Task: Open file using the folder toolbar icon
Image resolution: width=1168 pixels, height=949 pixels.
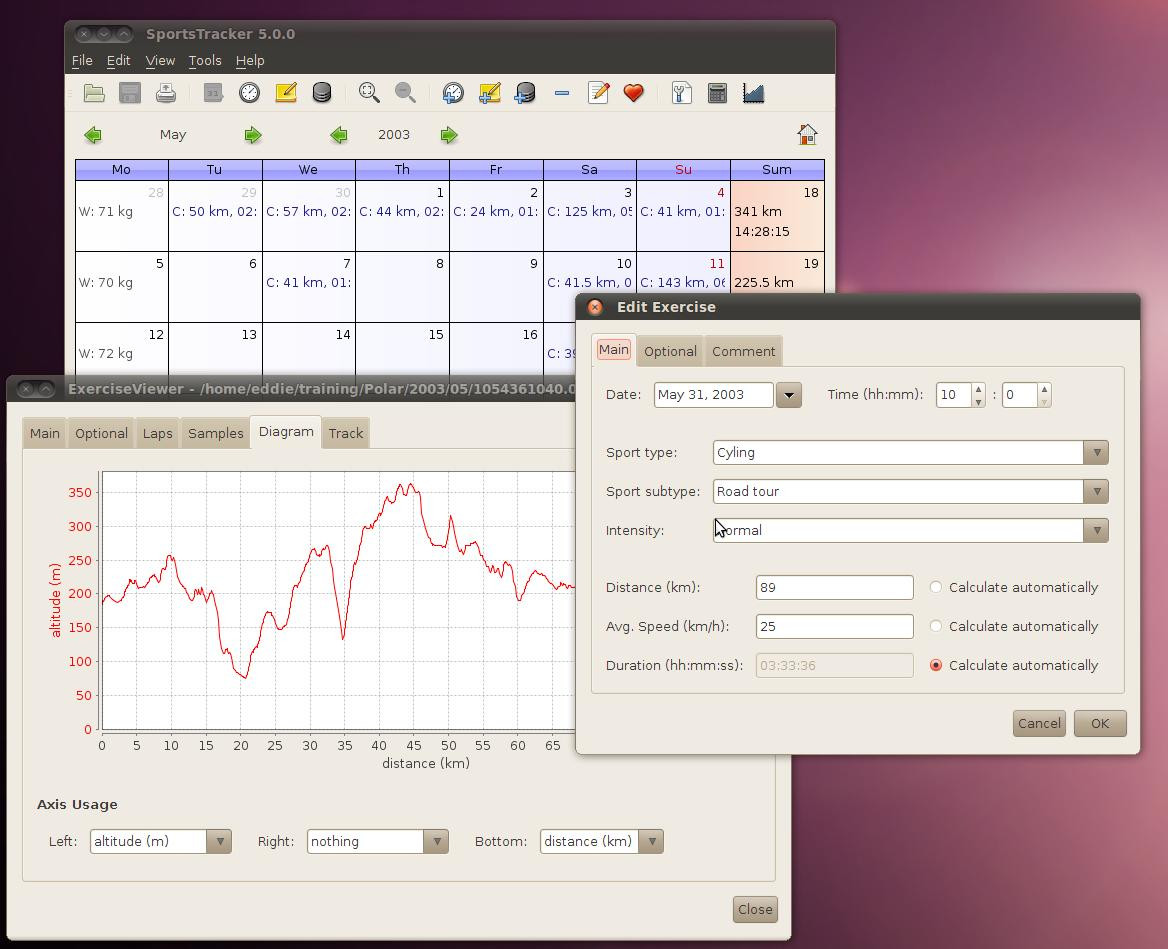Action: 94,93
